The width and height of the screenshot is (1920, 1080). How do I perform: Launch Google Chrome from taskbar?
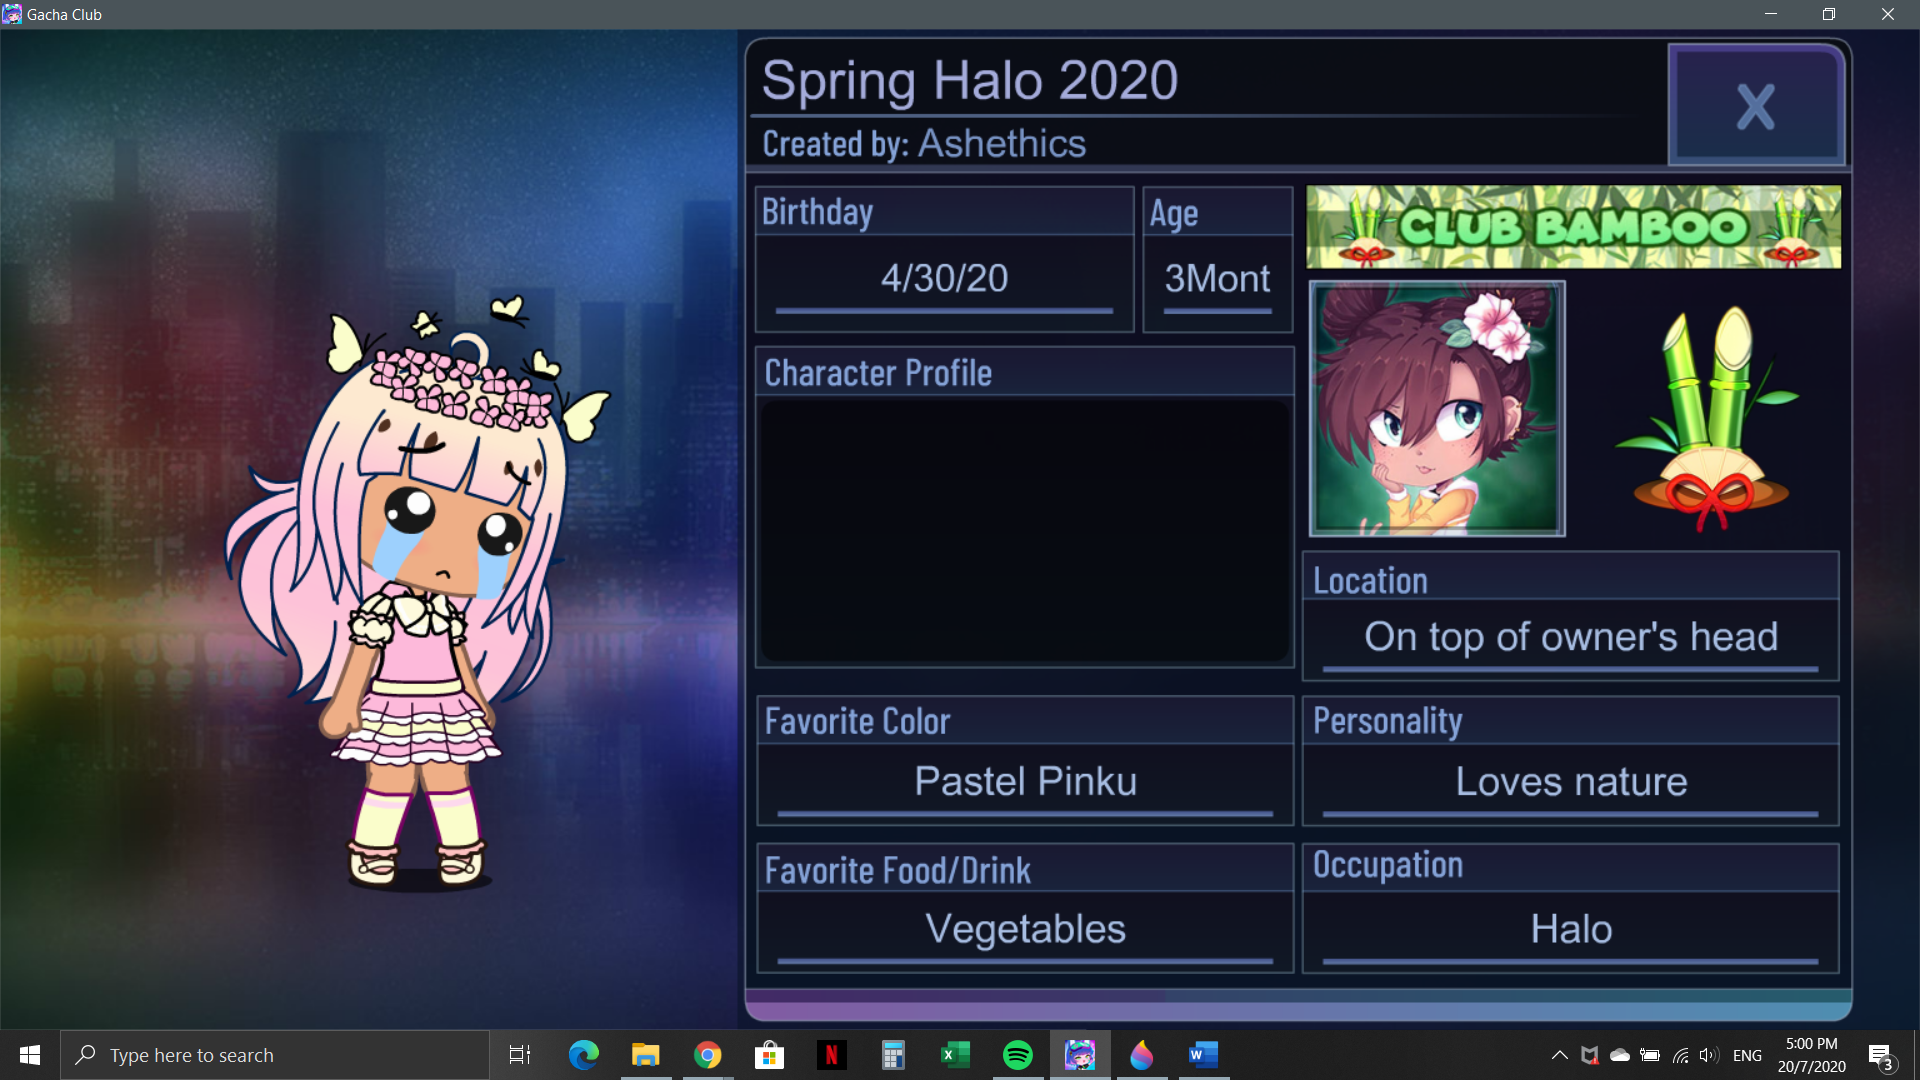pos(707,1055)
